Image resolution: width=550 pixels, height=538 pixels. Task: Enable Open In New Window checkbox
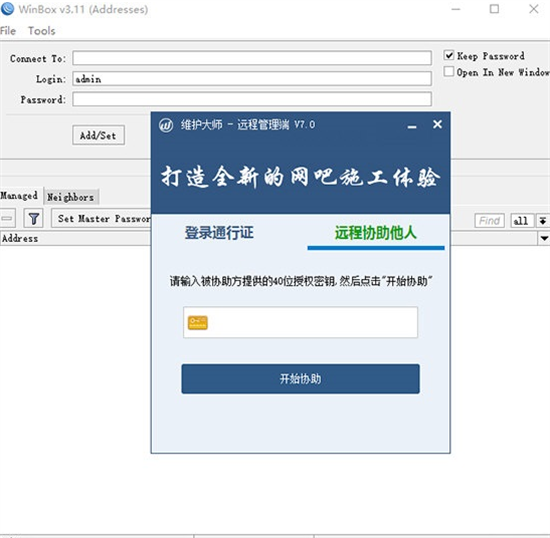[449, 72]
